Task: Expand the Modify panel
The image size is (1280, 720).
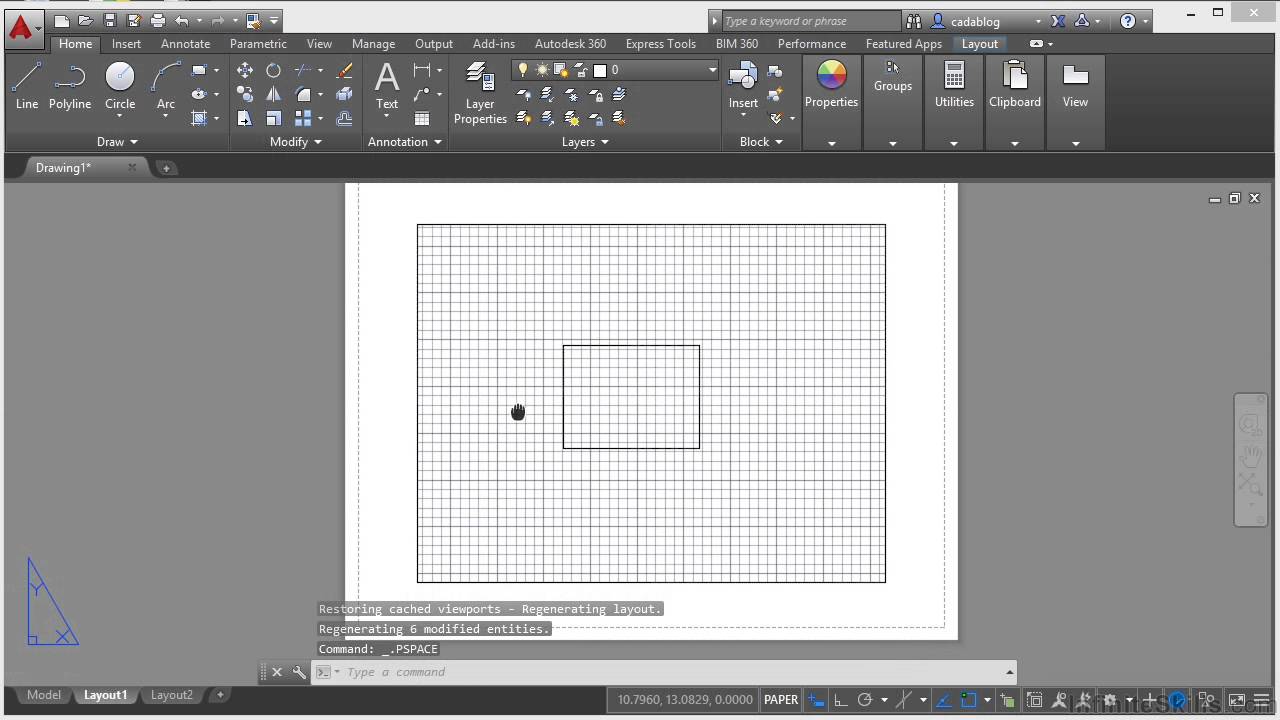Action: click(x=296, y=142)
